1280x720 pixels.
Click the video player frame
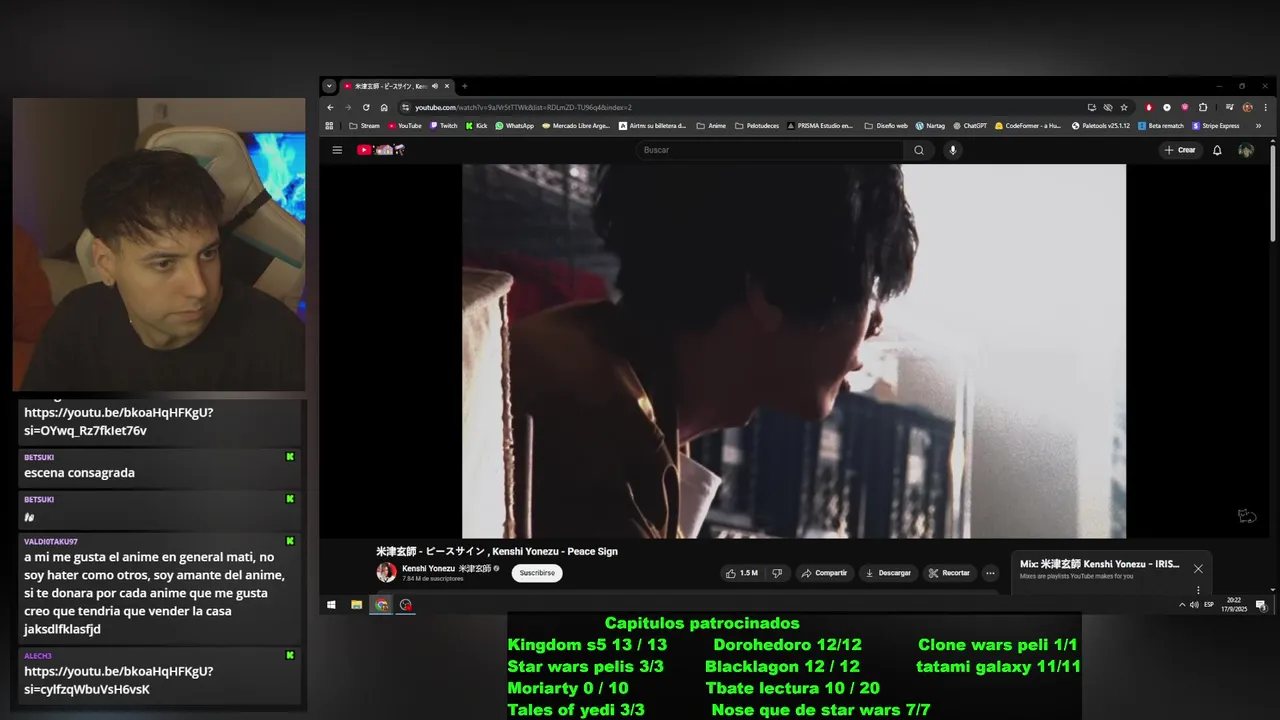click(794, 351)
